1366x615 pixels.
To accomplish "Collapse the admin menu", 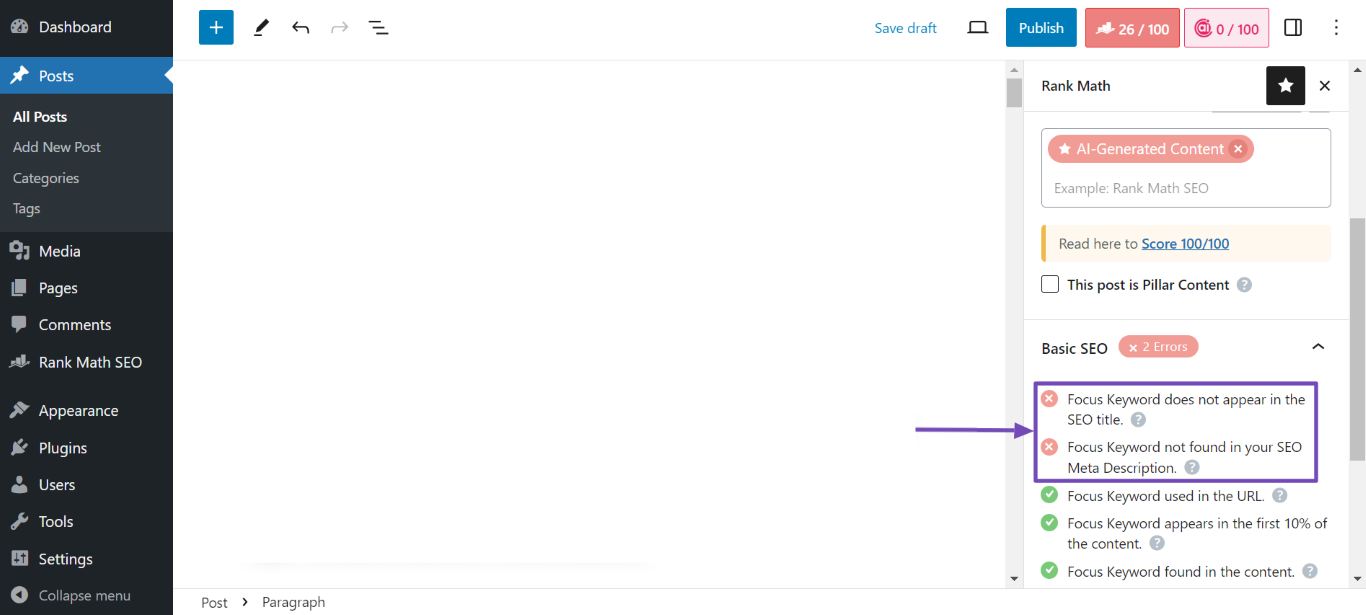I will [86, 596].
